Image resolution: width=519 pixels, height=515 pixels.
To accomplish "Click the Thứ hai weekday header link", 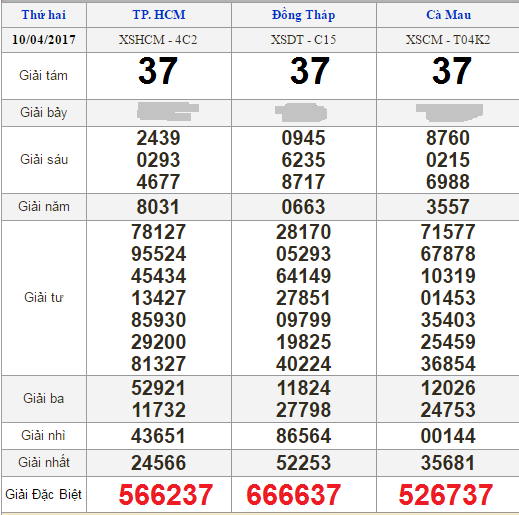I will point(44,15).
